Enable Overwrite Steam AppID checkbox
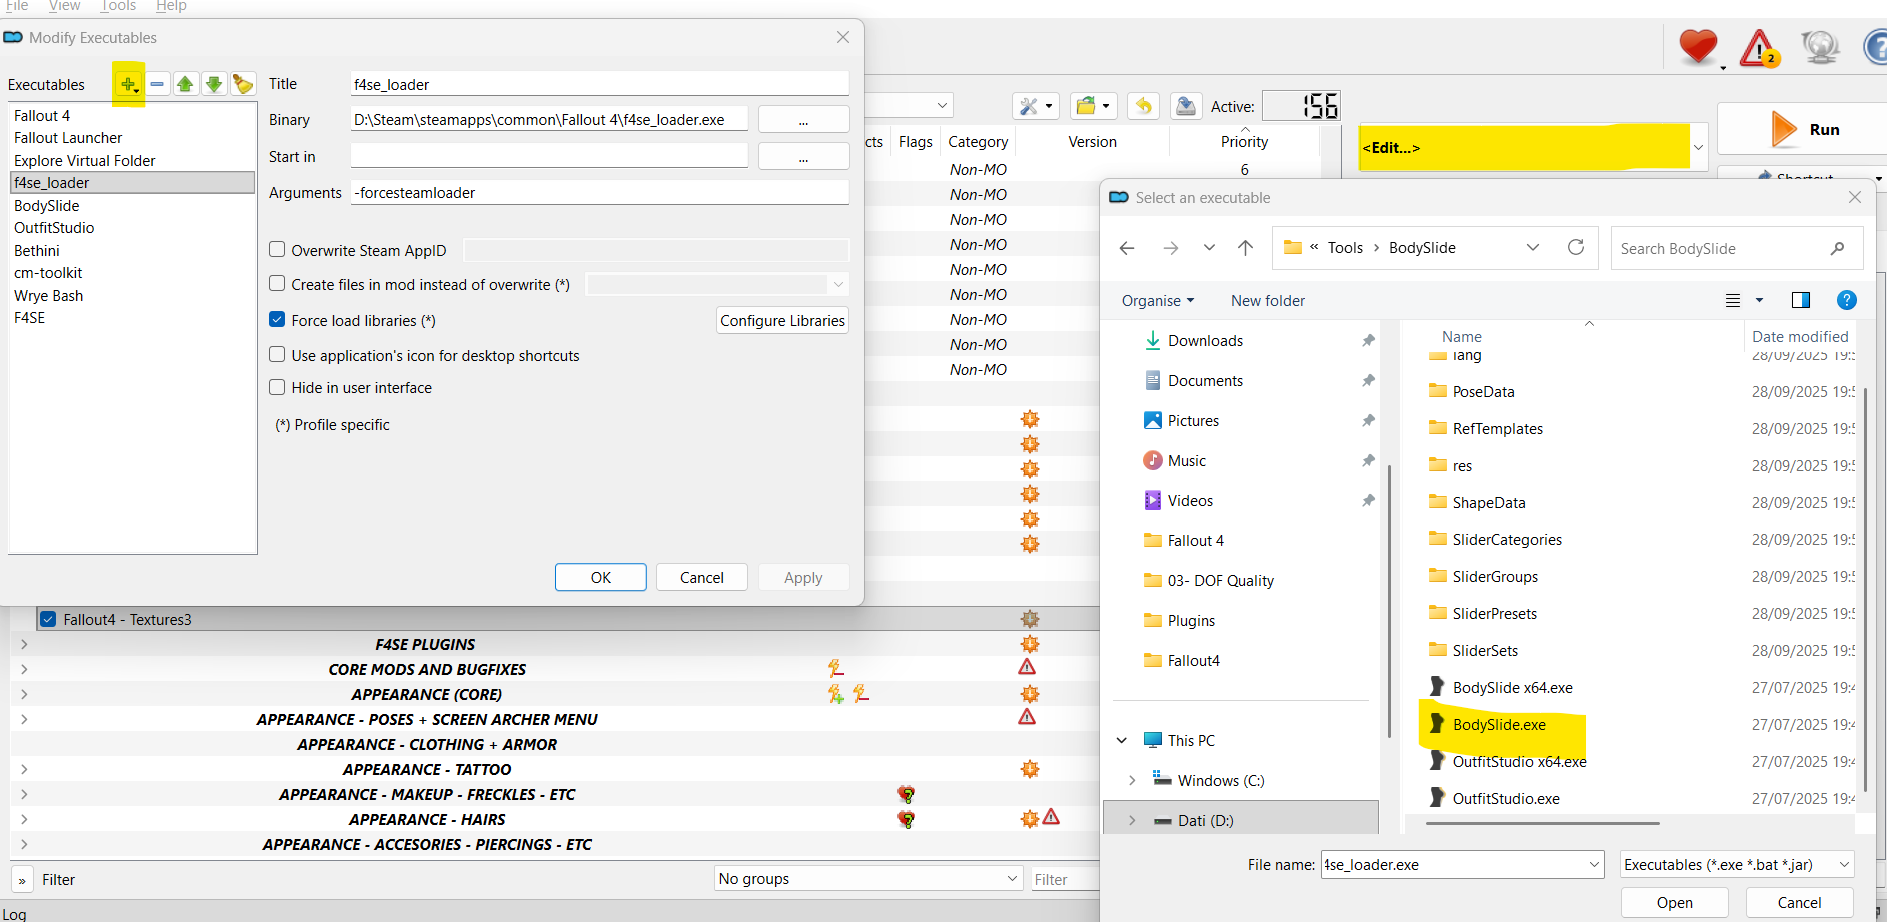This screenshot has height=922, width=1887. pos(278,250)
